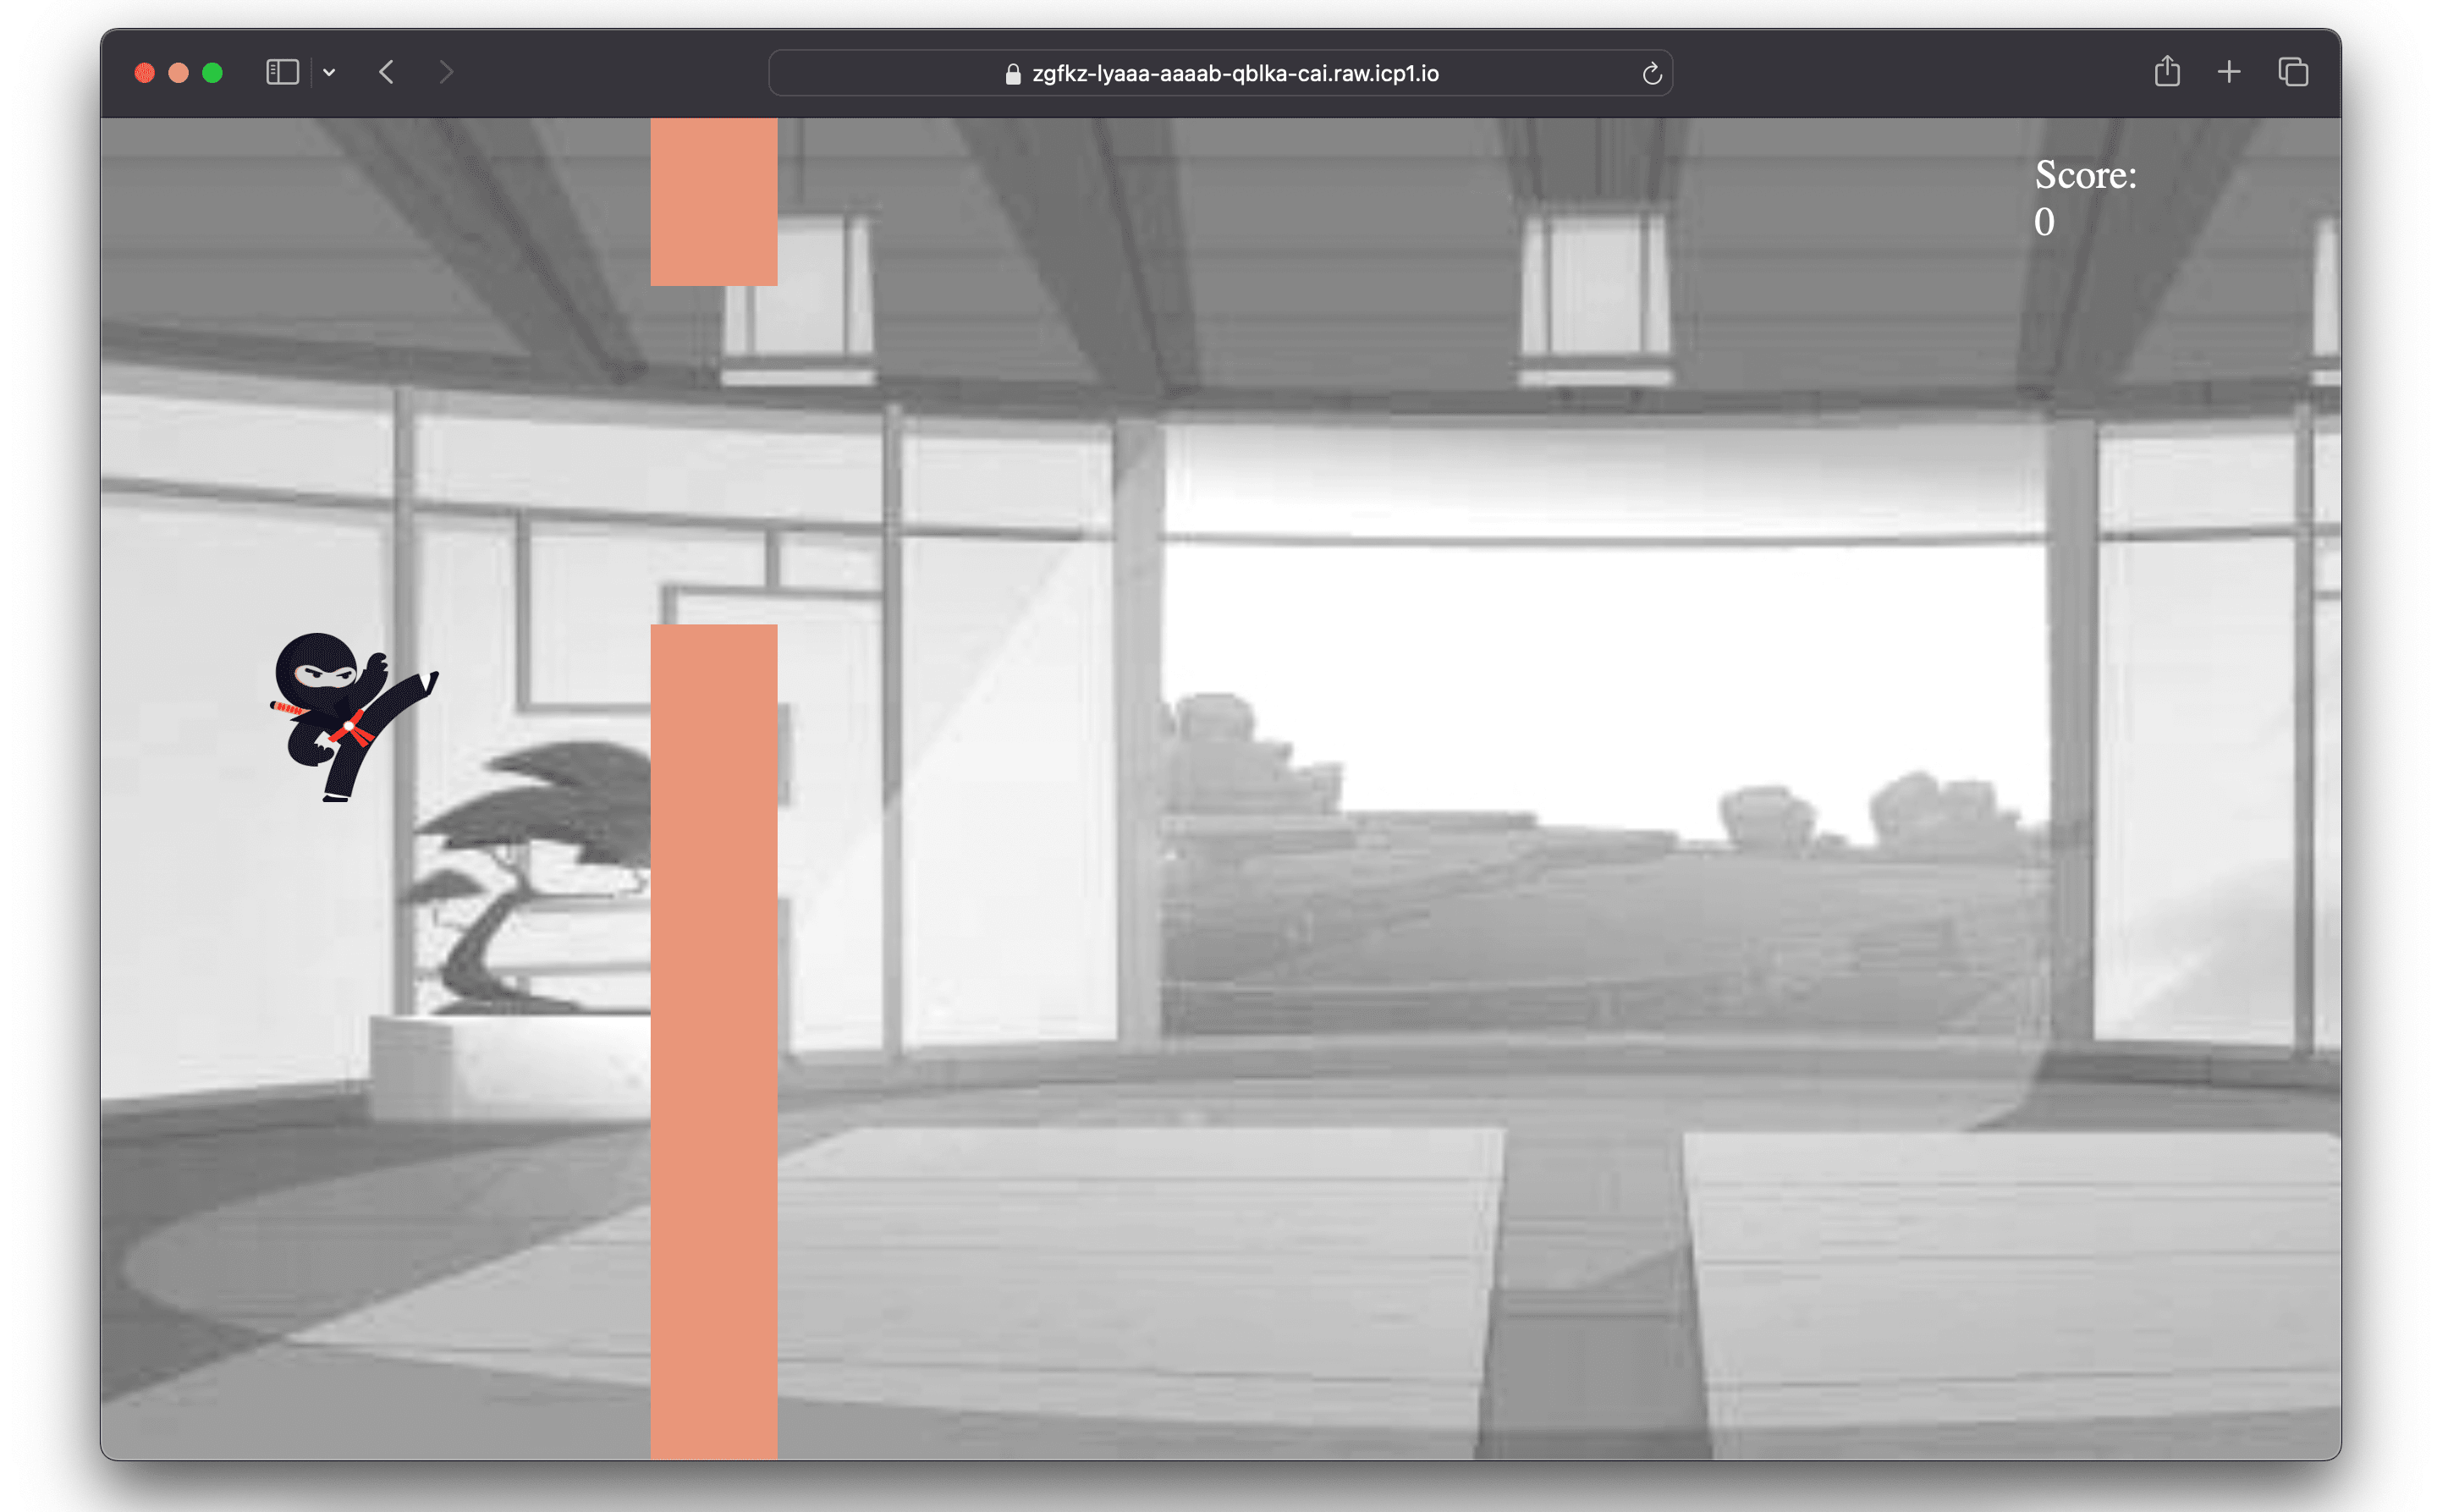The width and height of the screenshot is (2437, 1512).
Task: Enter full screen with green button
Action: [x=212, y=73]
